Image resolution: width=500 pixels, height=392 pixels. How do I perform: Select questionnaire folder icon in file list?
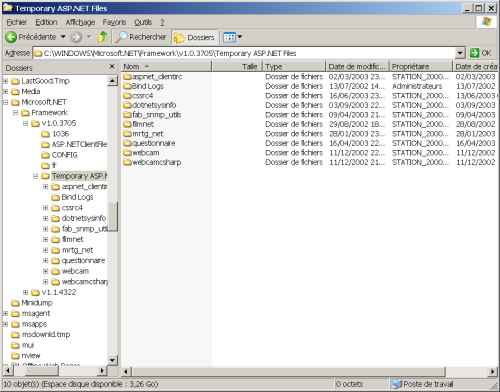pos(128,143)
